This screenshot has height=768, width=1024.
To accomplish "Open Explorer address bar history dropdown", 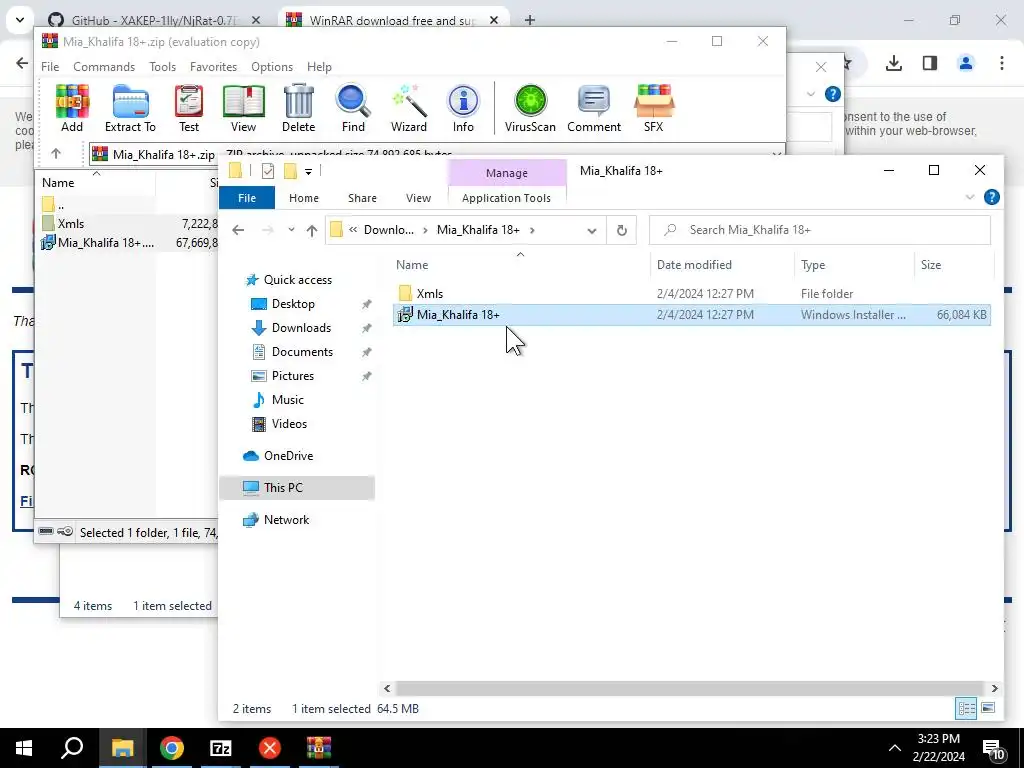I will click(x=592, y=230).
